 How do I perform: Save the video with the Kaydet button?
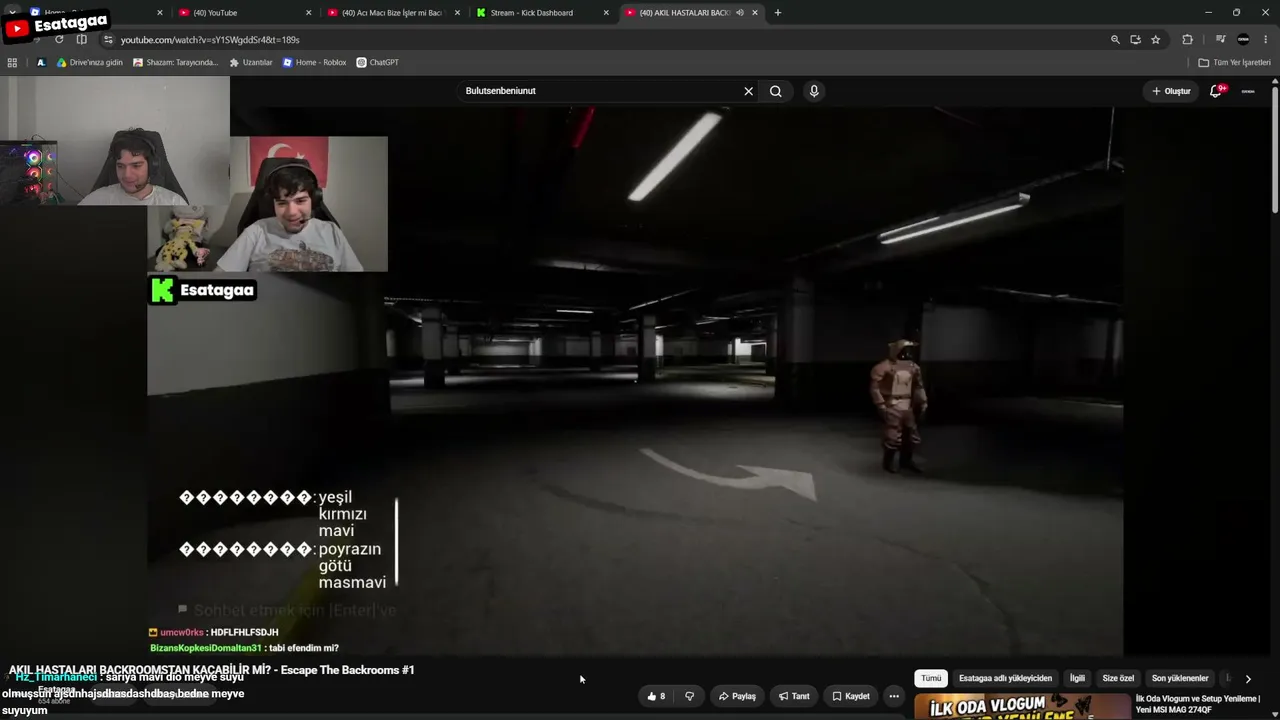pyautogui.click(x=852, y=696)
